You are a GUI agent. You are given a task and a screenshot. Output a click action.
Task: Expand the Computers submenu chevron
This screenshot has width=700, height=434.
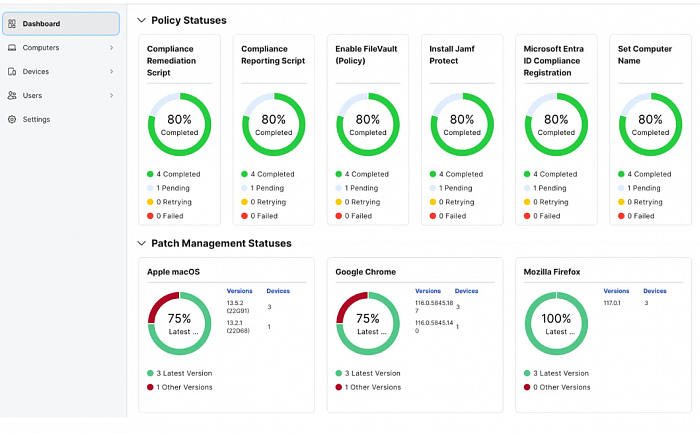(111, 47)
